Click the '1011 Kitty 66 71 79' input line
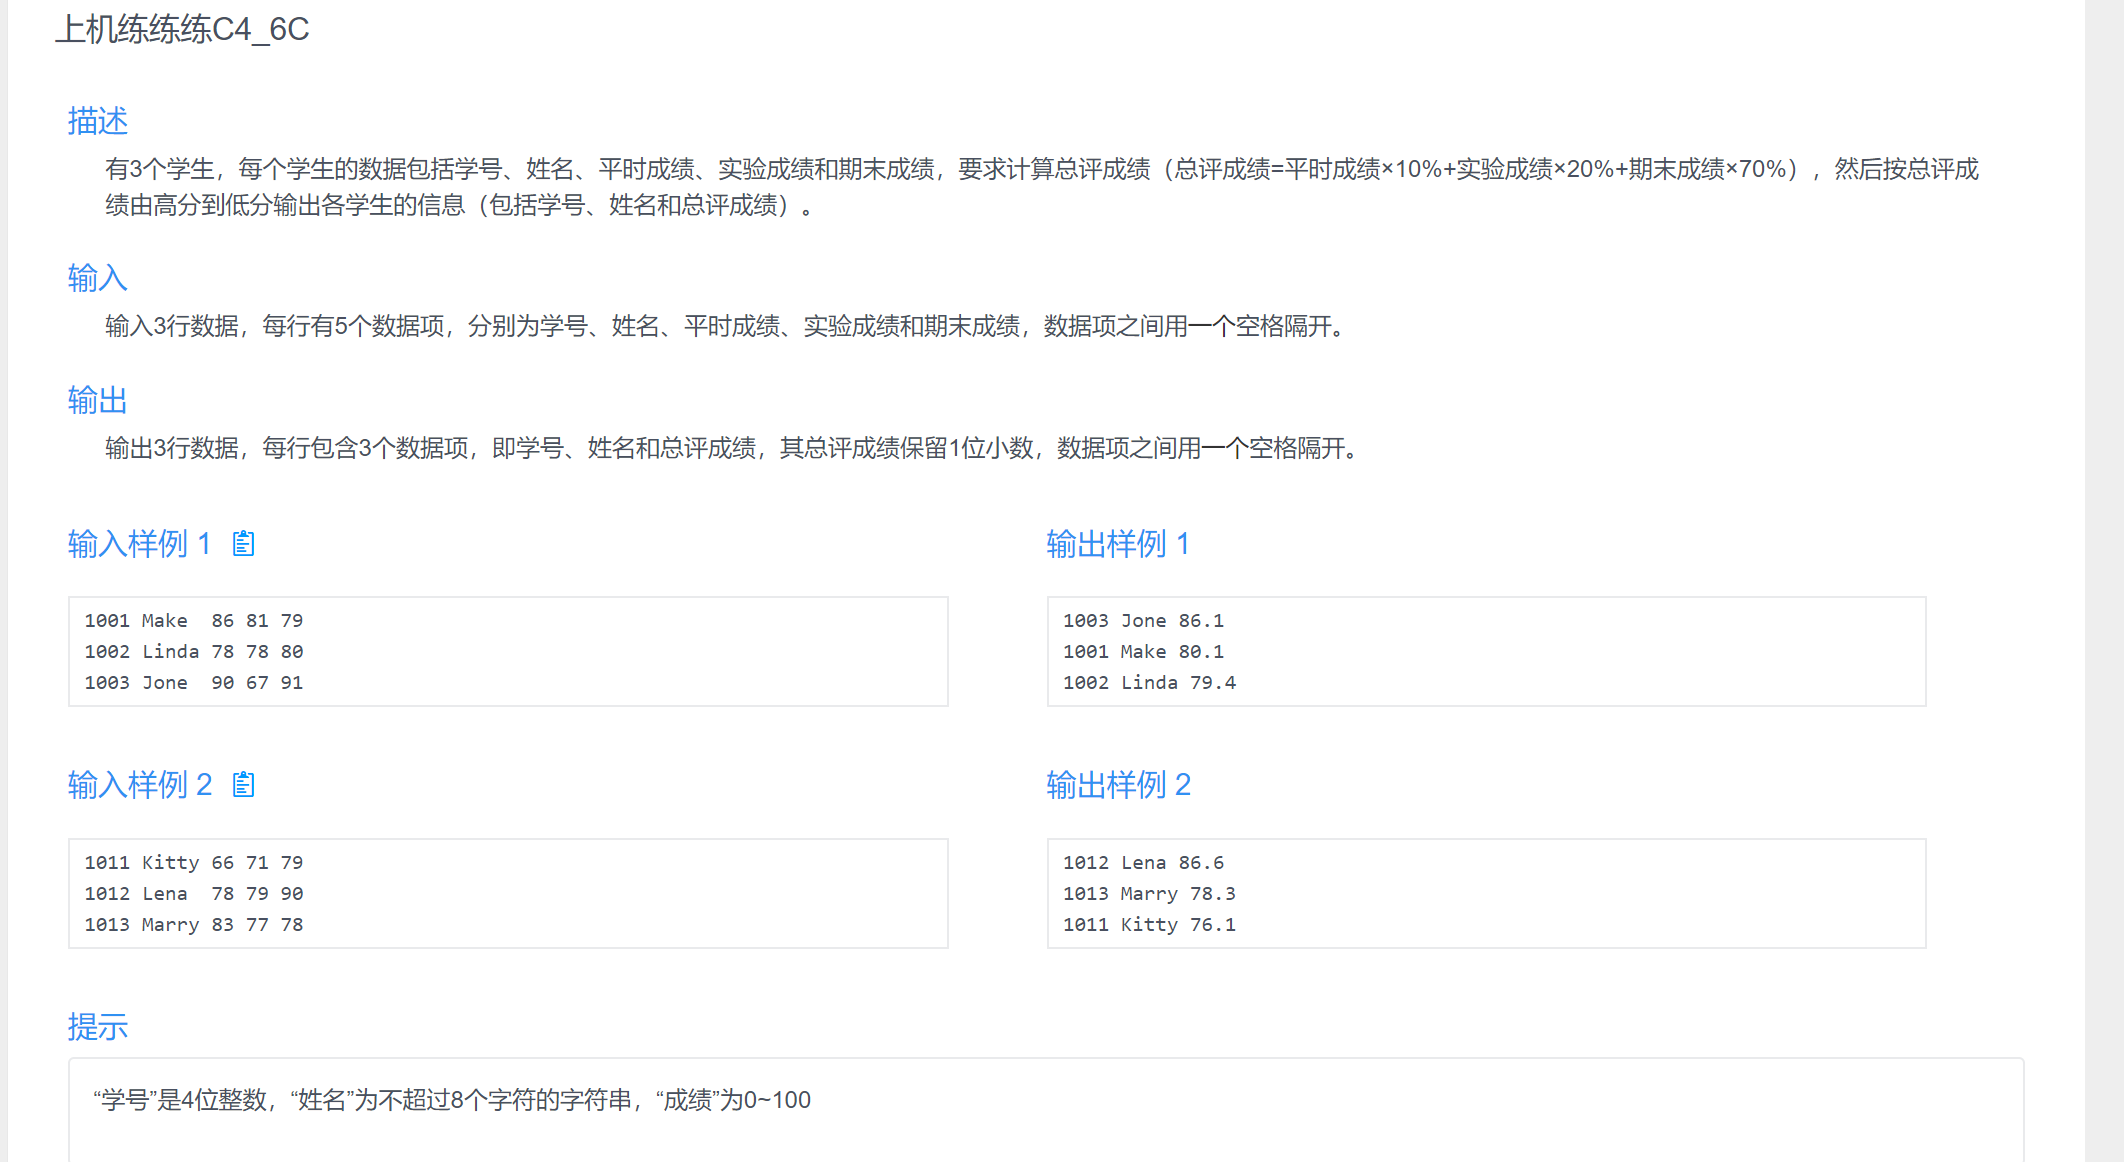The image size is (2124, 1162). [193, 863]
